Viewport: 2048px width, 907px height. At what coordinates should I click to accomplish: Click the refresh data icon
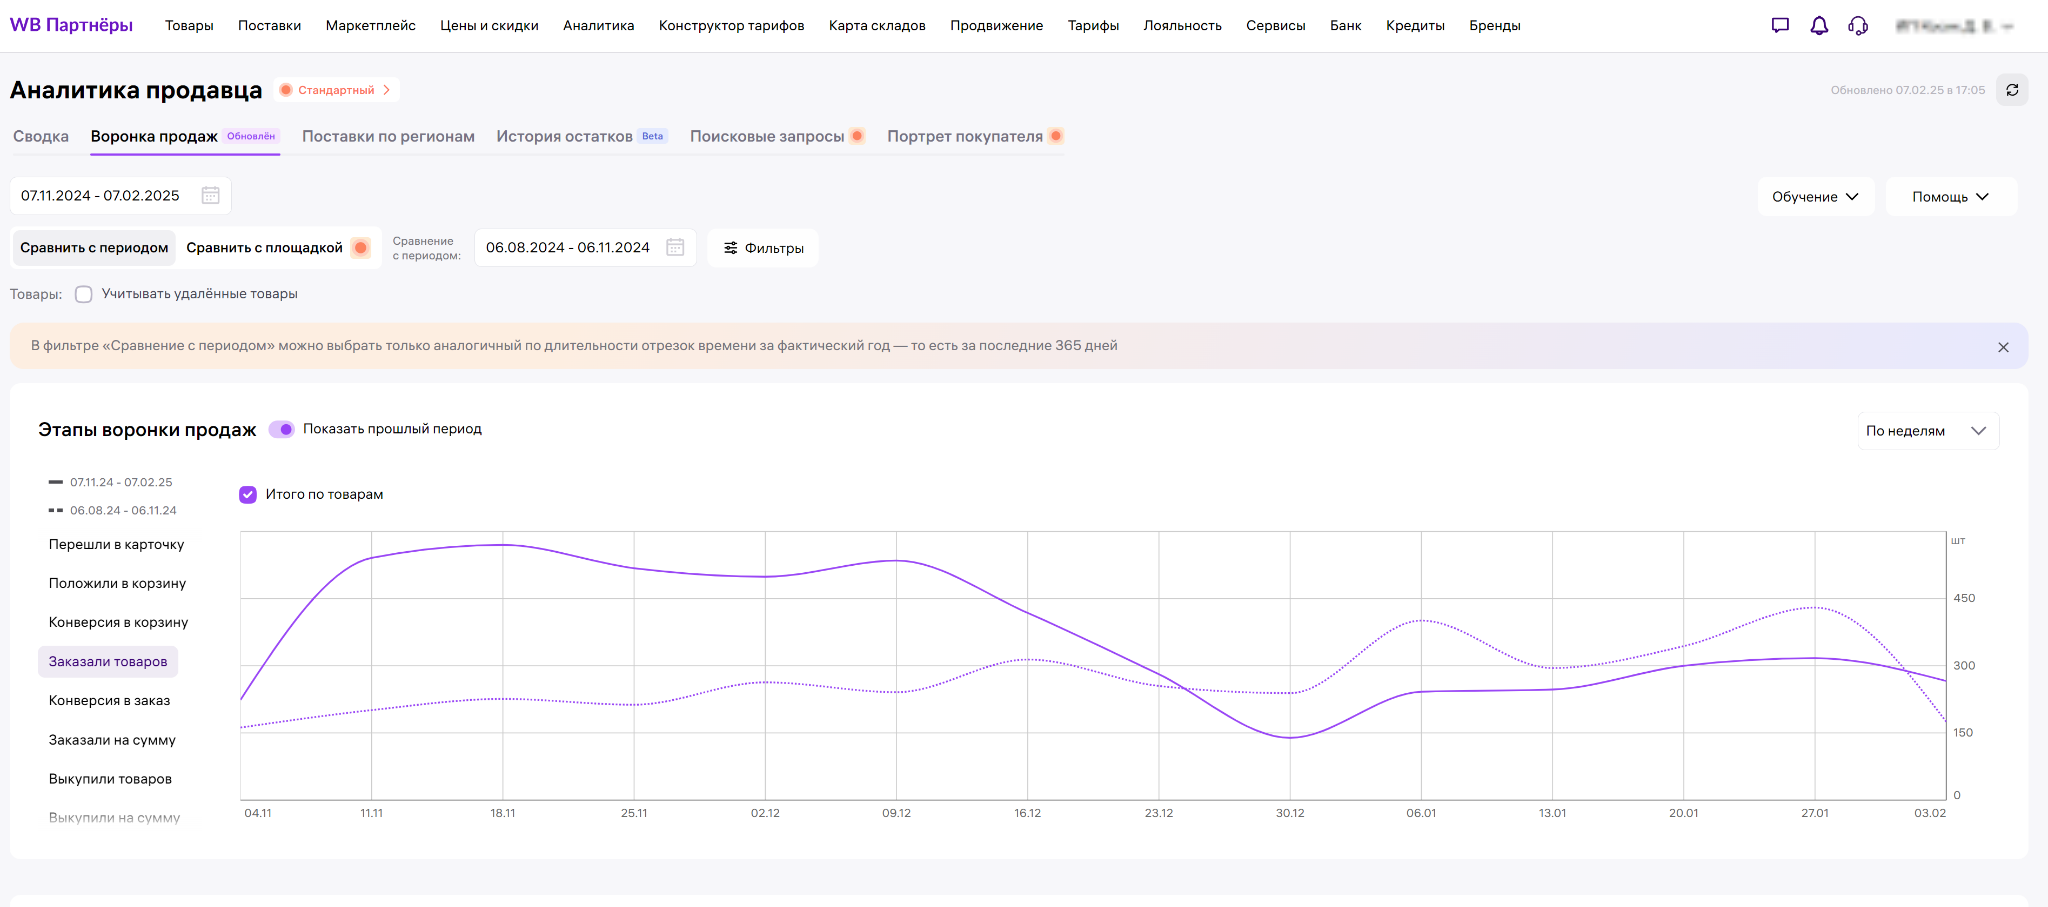point(2012,90)
